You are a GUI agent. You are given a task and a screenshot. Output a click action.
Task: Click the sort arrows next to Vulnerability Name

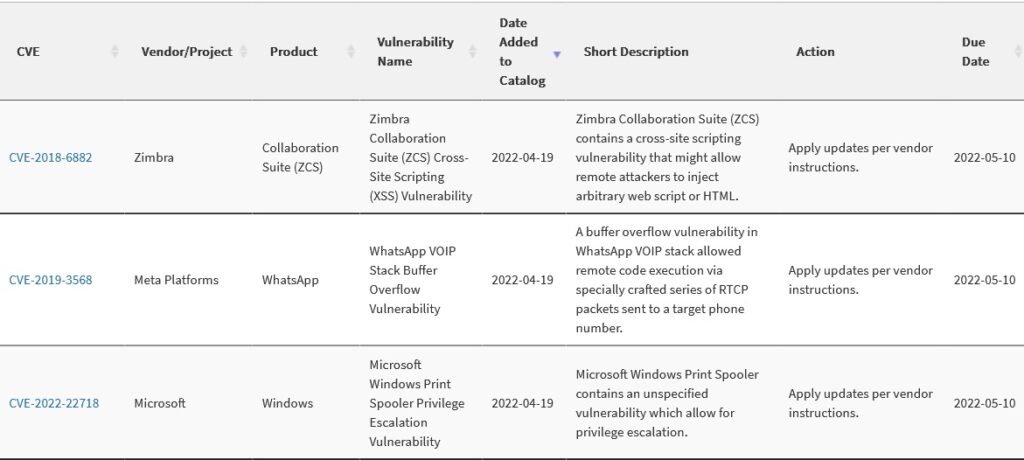pyautogui.click(x=473, y=52)
